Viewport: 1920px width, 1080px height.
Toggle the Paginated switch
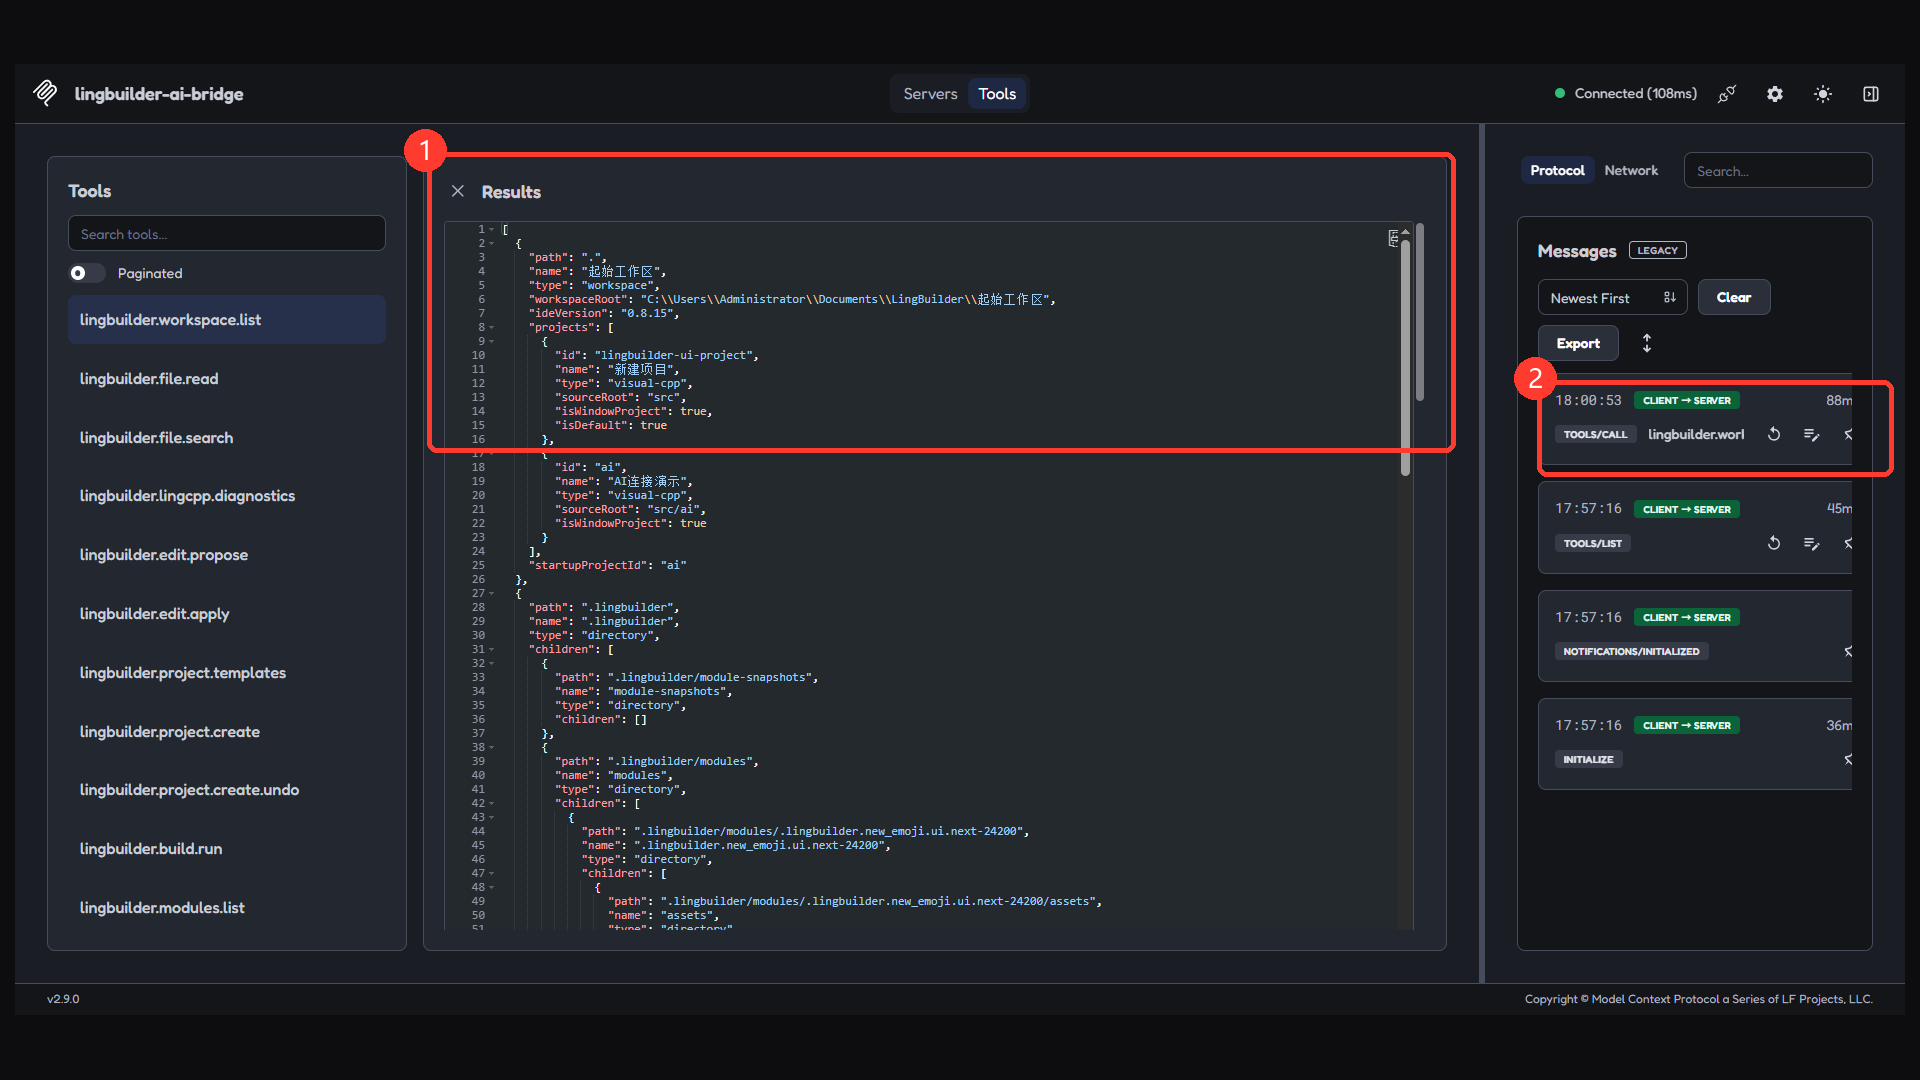[86, 273]
